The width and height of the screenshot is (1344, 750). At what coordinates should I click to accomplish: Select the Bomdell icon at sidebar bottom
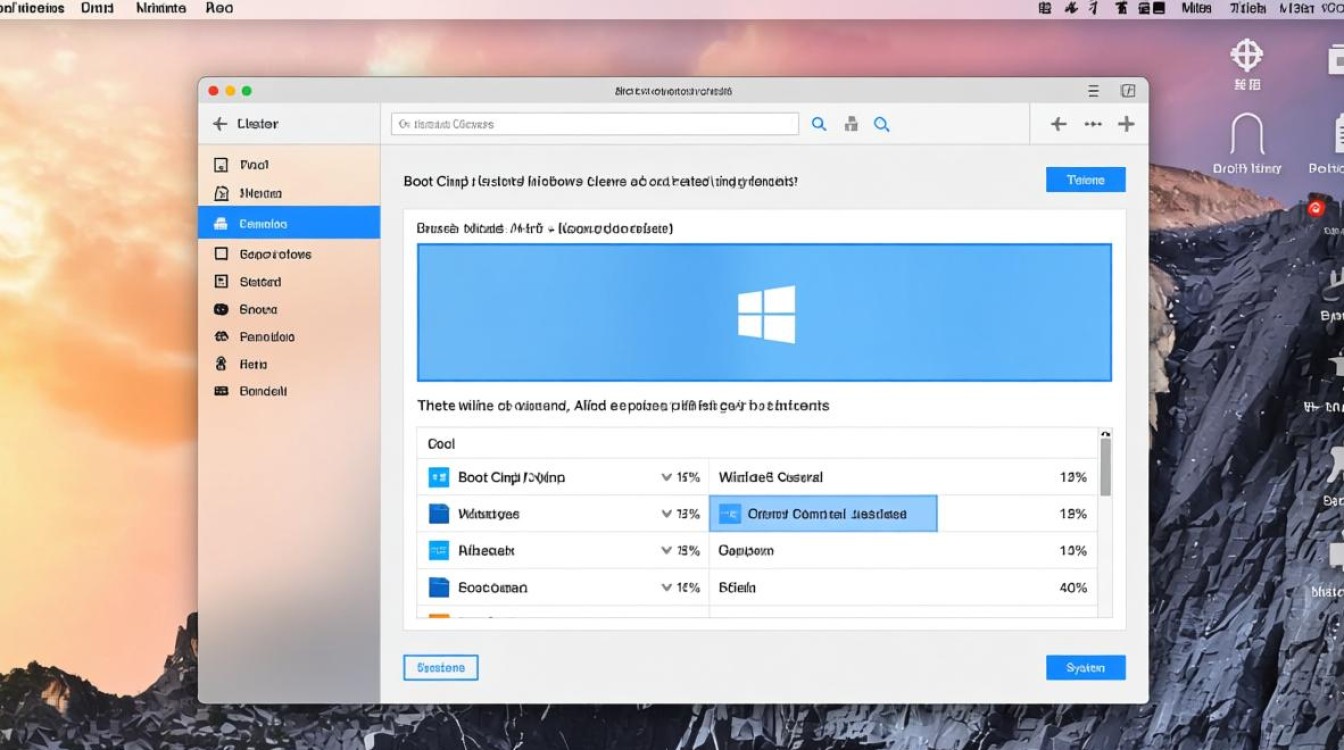pyautogui.click(x=222, y=391)
